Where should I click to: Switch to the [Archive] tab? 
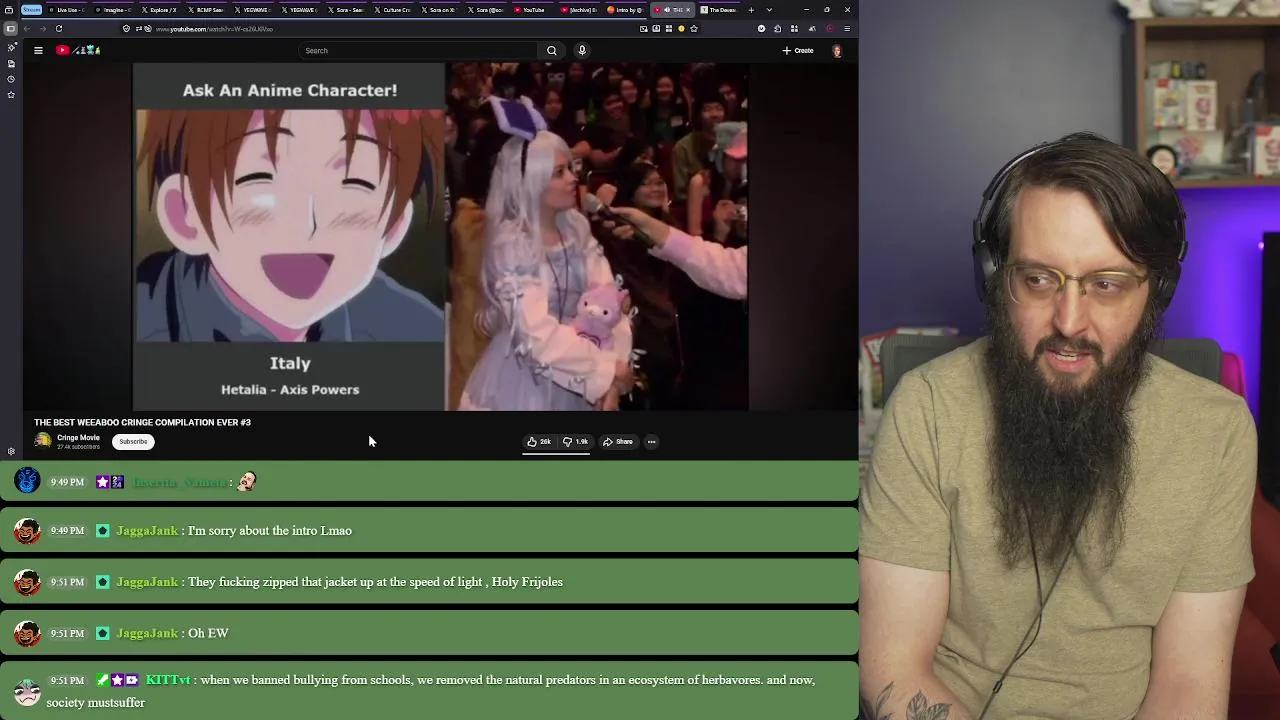point(578,10)
